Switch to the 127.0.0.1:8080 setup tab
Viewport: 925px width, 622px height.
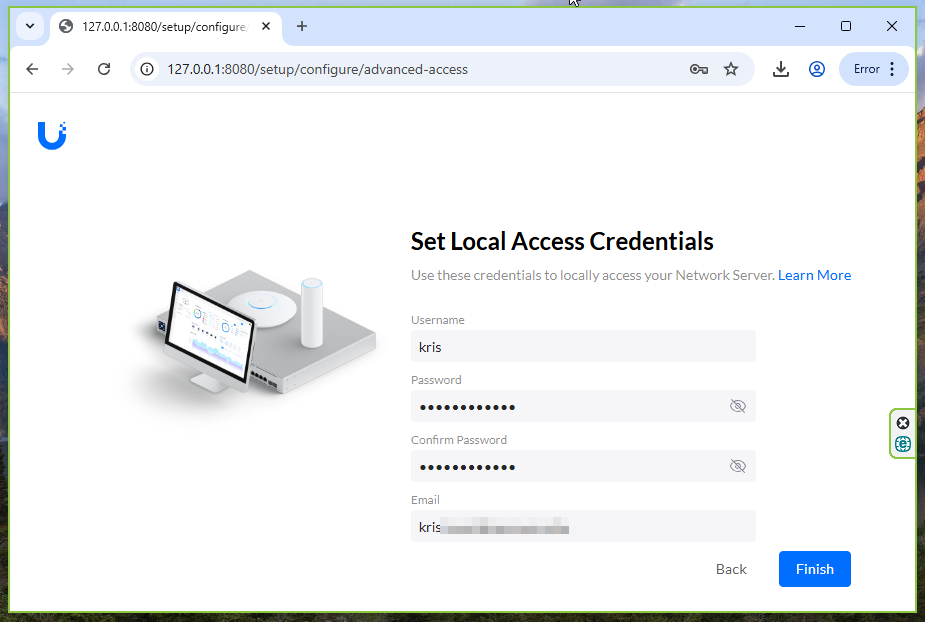click(160, 26)
